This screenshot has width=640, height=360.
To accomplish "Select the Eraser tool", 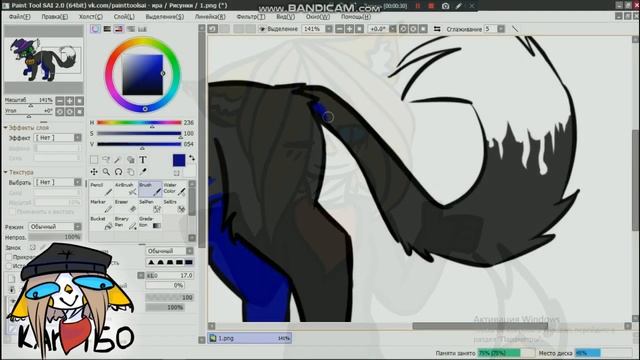I will click(x=126, y=206).
